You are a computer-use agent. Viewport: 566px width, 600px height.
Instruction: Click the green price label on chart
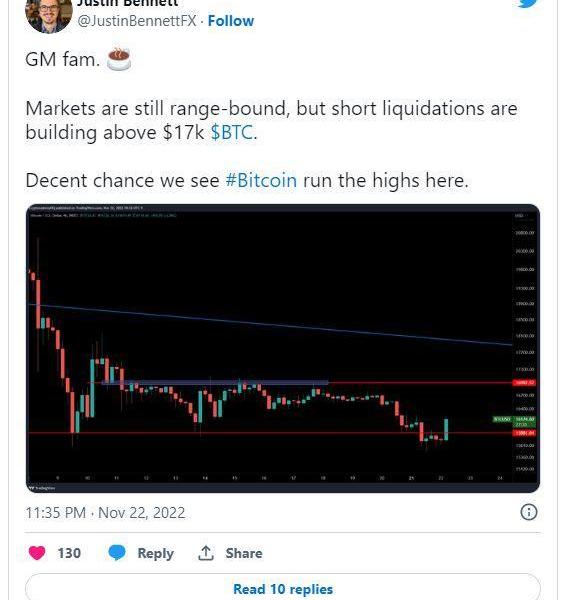pos(524,419)
